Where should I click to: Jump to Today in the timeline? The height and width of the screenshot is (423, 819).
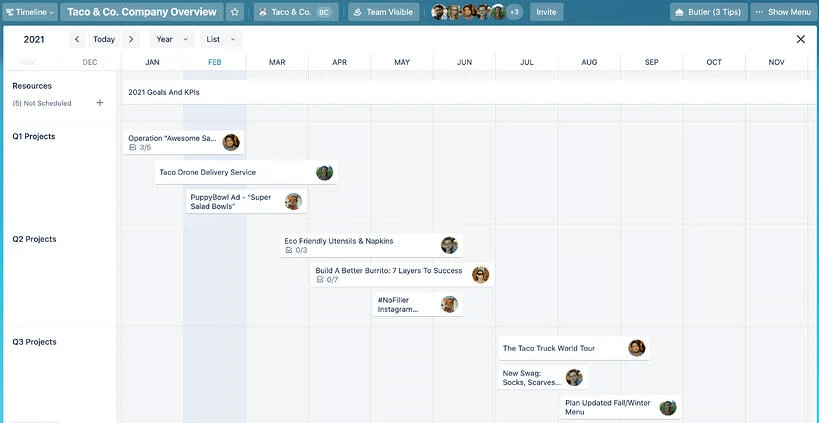[104, 39]
